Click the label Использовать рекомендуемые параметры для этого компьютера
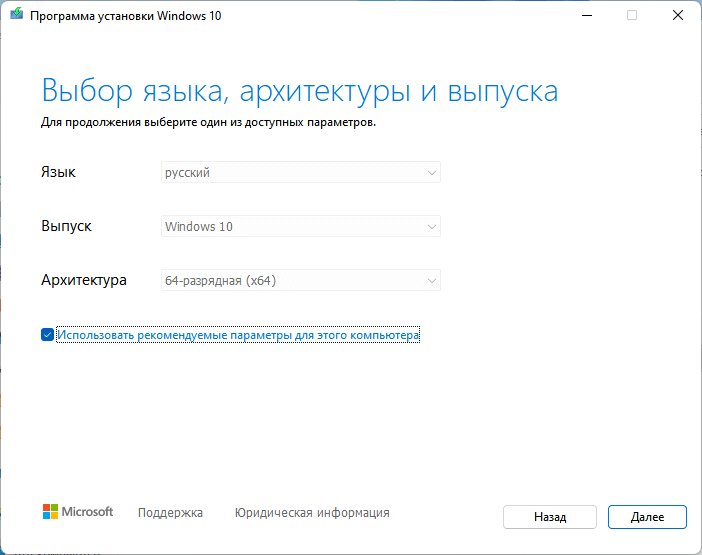This screenshot has width=702, height=555. coord(238,335)
